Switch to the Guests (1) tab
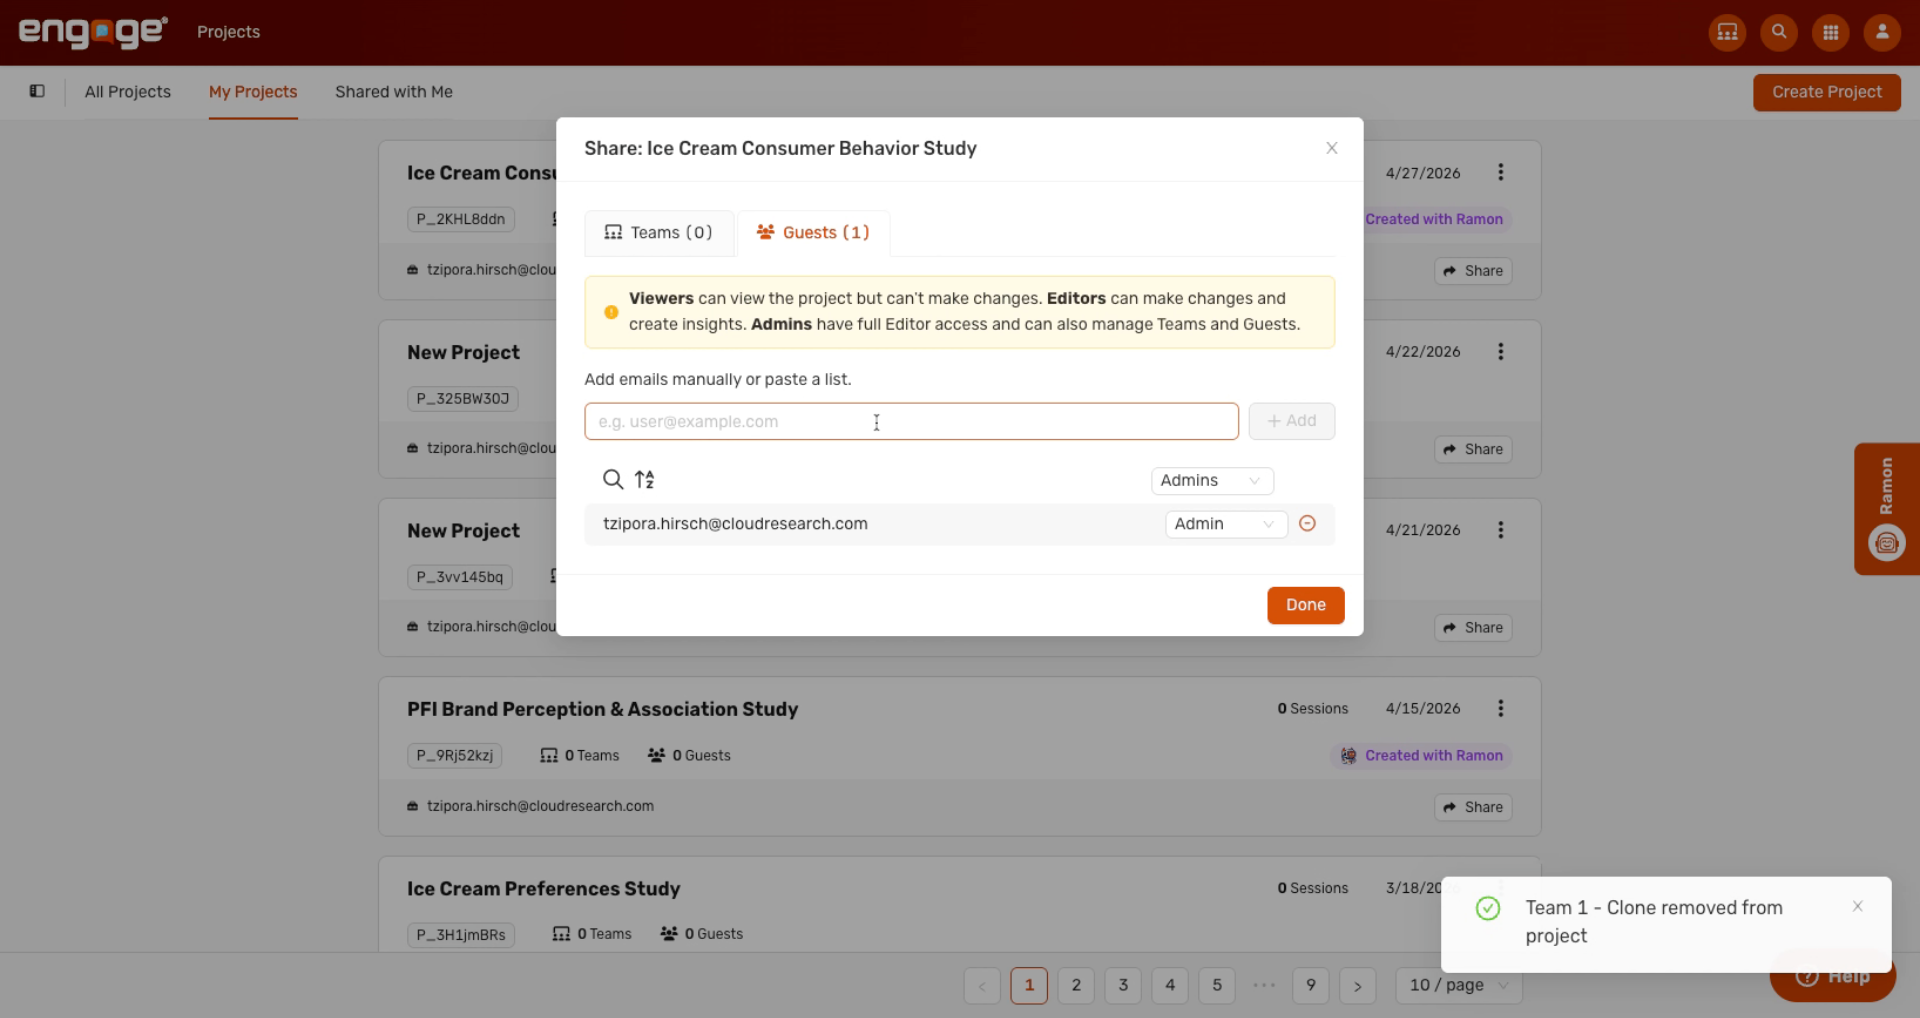Image resolution: width=1920 pixels, height=1018 pixels. click(x=813, y=232)
